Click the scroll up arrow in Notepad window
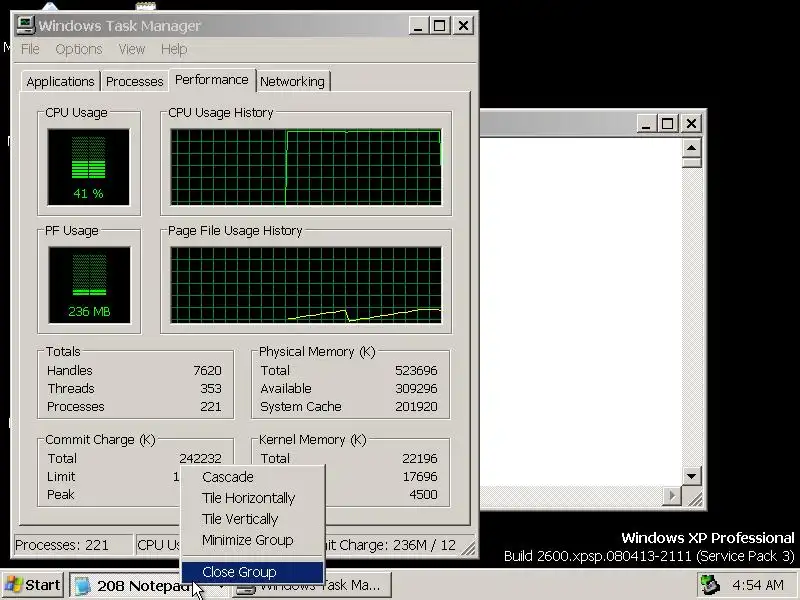The width and height of the screenshot is (800, 600). (691, 148)
